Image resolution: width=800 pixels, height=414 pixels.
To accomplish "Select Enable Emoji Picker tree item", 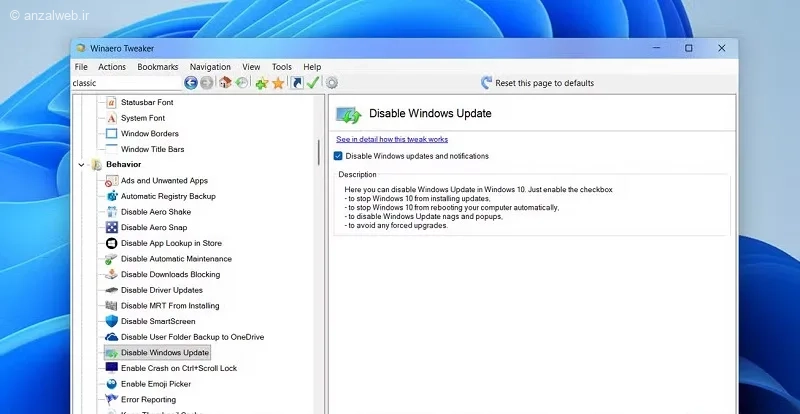I will 155,384.
